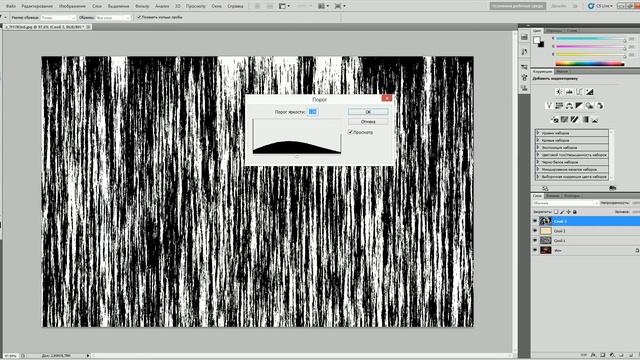Open the Образец sample dropdown in options bar

(113, 18)
